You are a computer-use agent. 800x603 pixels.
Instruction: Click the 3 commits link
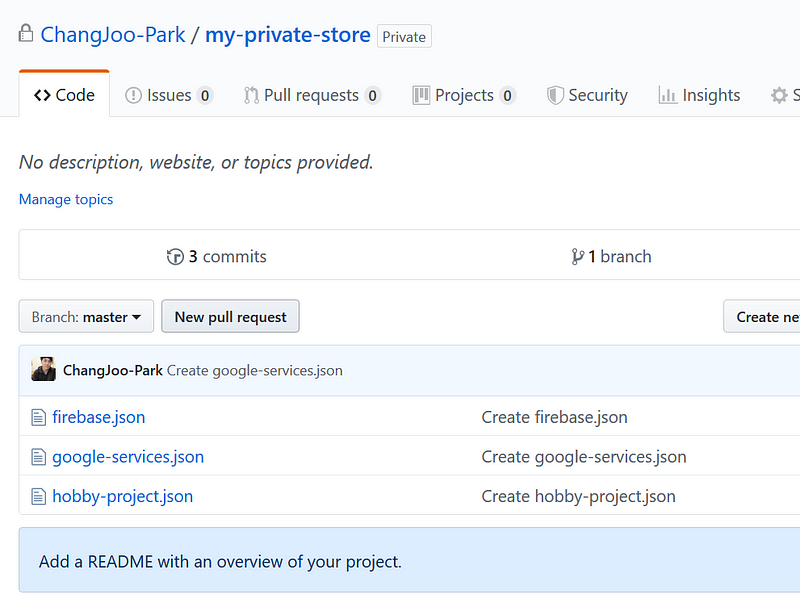point(227,256)
